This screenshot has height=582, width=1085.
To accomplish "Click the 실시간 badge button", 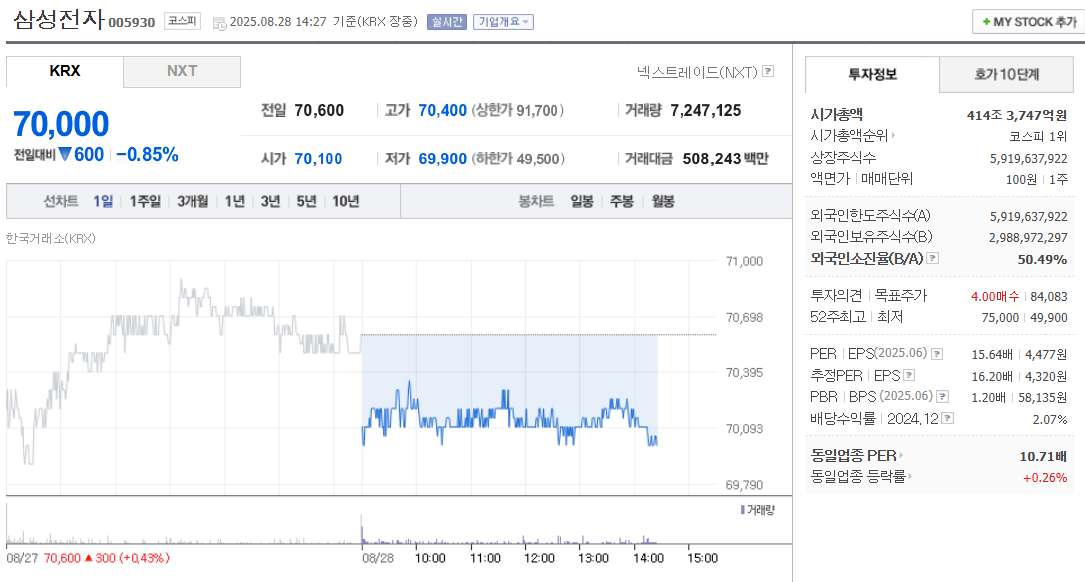I will click(x=446, y=22).
